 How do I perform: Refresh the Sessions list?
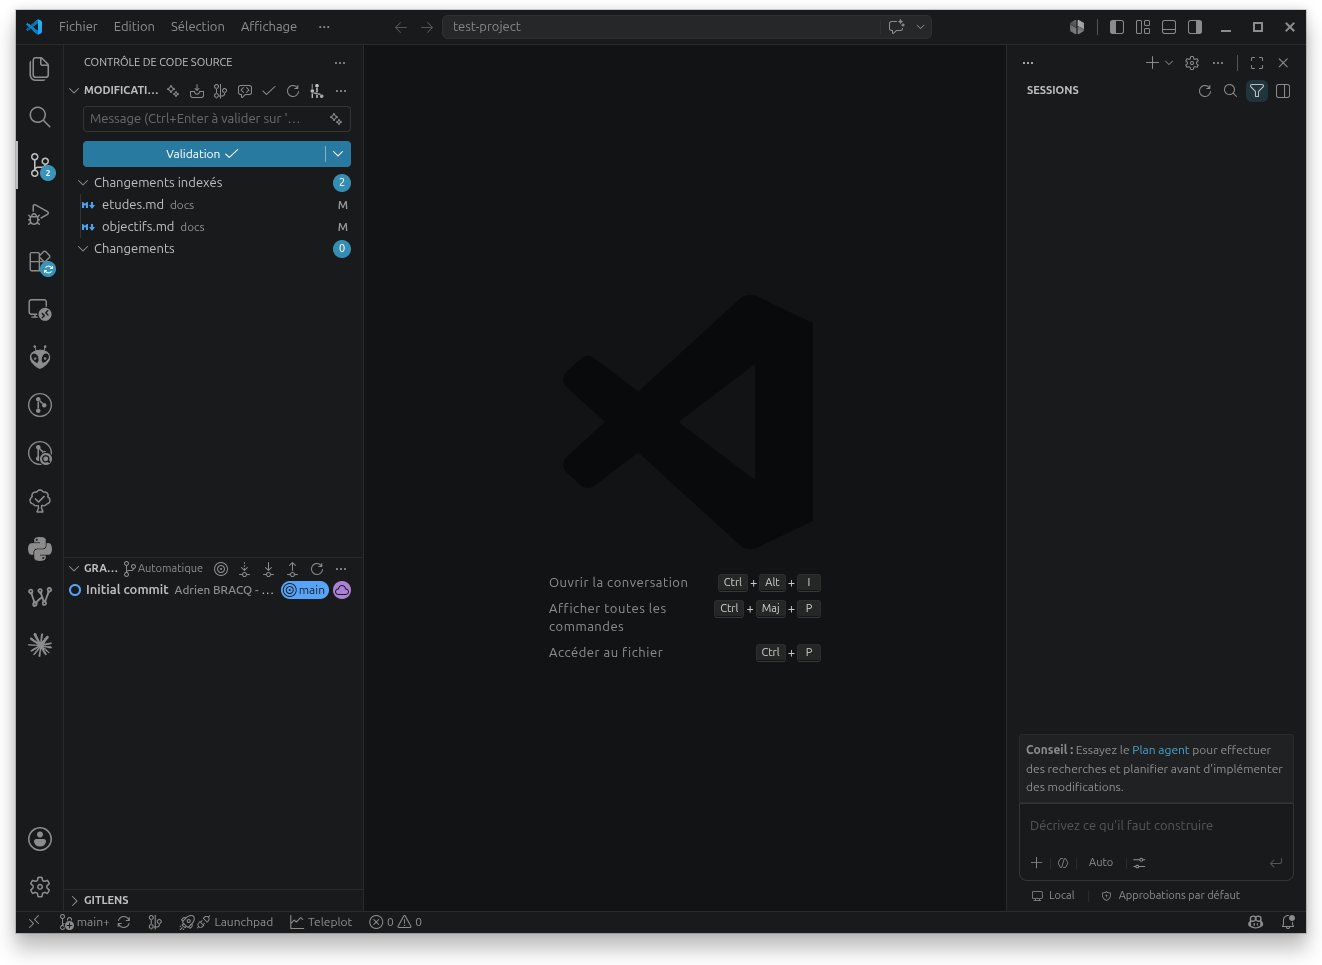click(1205, 91)
